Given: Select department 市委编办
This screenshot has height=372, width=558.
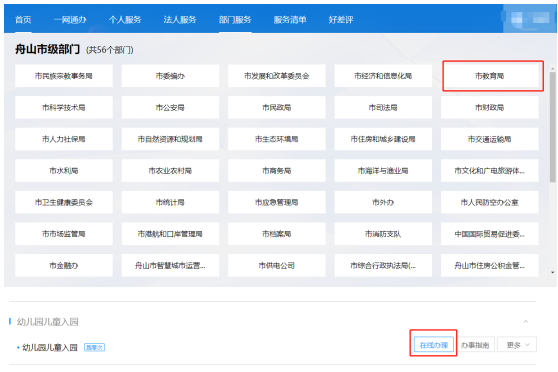Looking at the screenshot, I should pos(170,76).
